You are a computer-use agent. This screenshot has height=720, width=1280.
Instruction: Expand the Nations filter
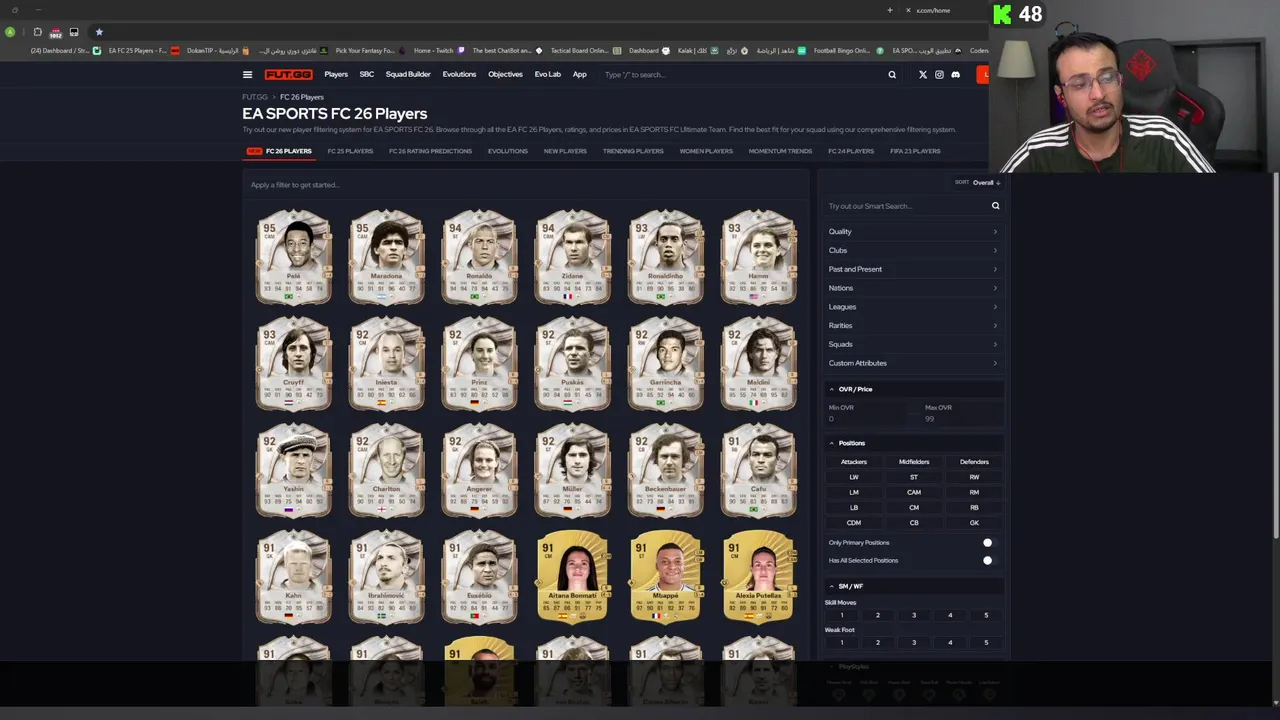(913, 288)
